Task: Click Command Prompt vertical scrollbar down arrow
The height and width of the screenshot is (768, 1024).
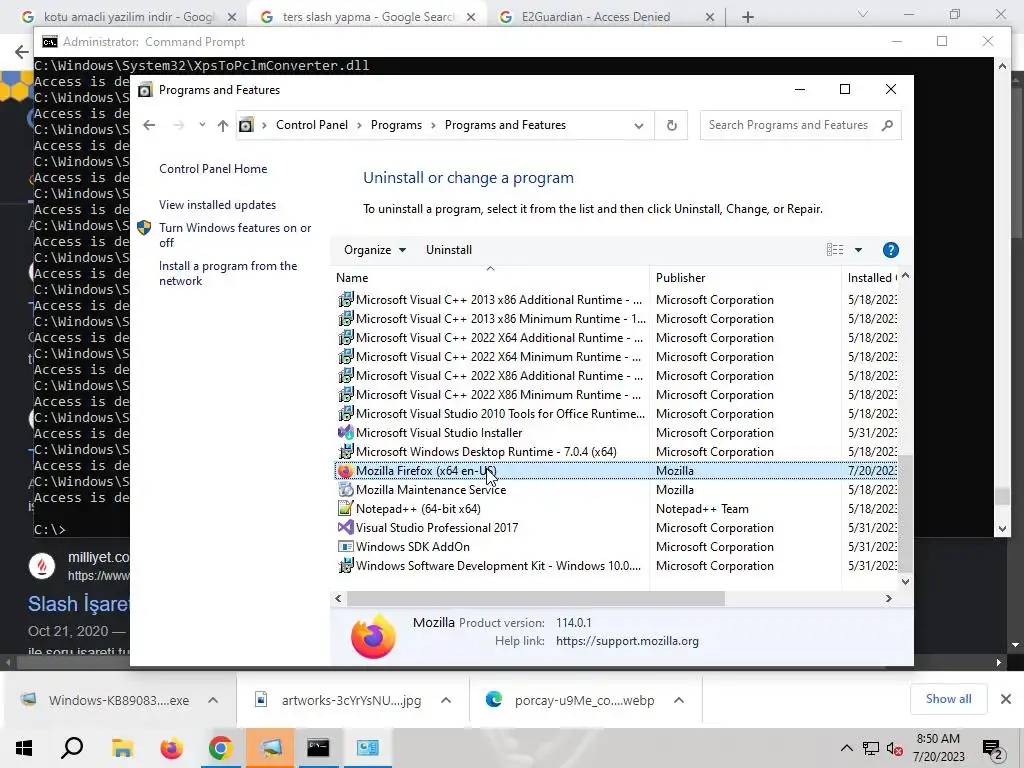Action: [x=1002, y=529]
